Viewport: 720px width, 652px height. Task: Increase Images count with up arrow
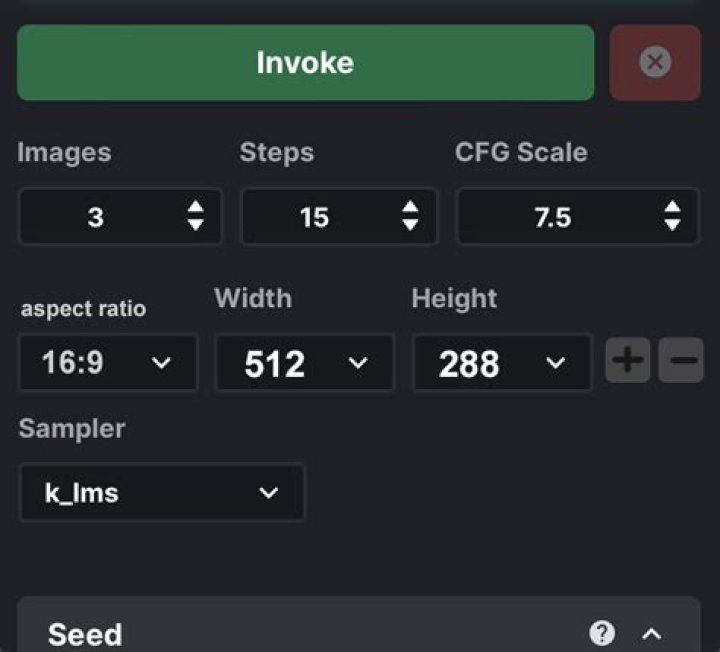[x=196, y=207]
